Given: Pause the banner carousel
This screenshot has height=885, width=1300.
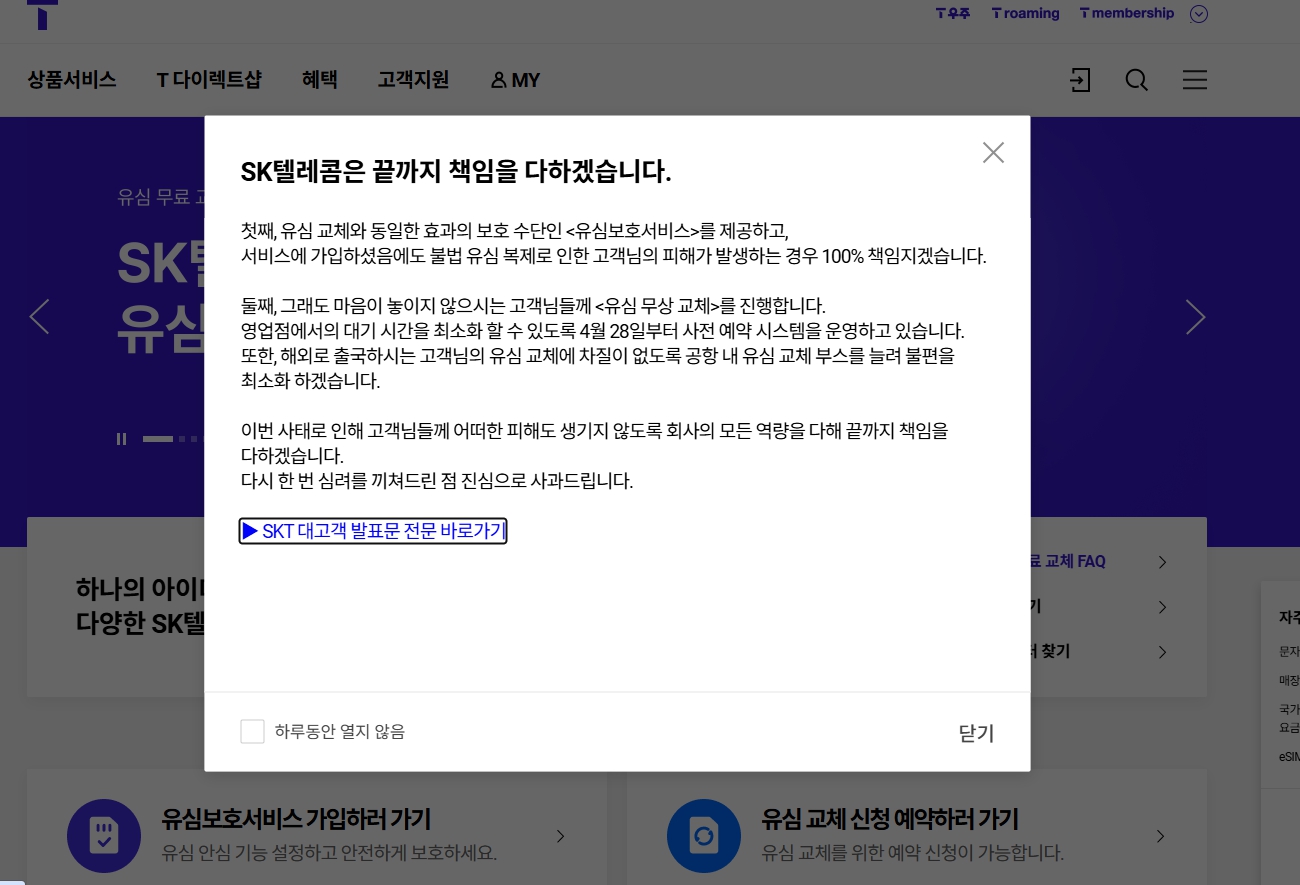Looking at the screenshot, I should pyautogui.click(x=121, y=439).
